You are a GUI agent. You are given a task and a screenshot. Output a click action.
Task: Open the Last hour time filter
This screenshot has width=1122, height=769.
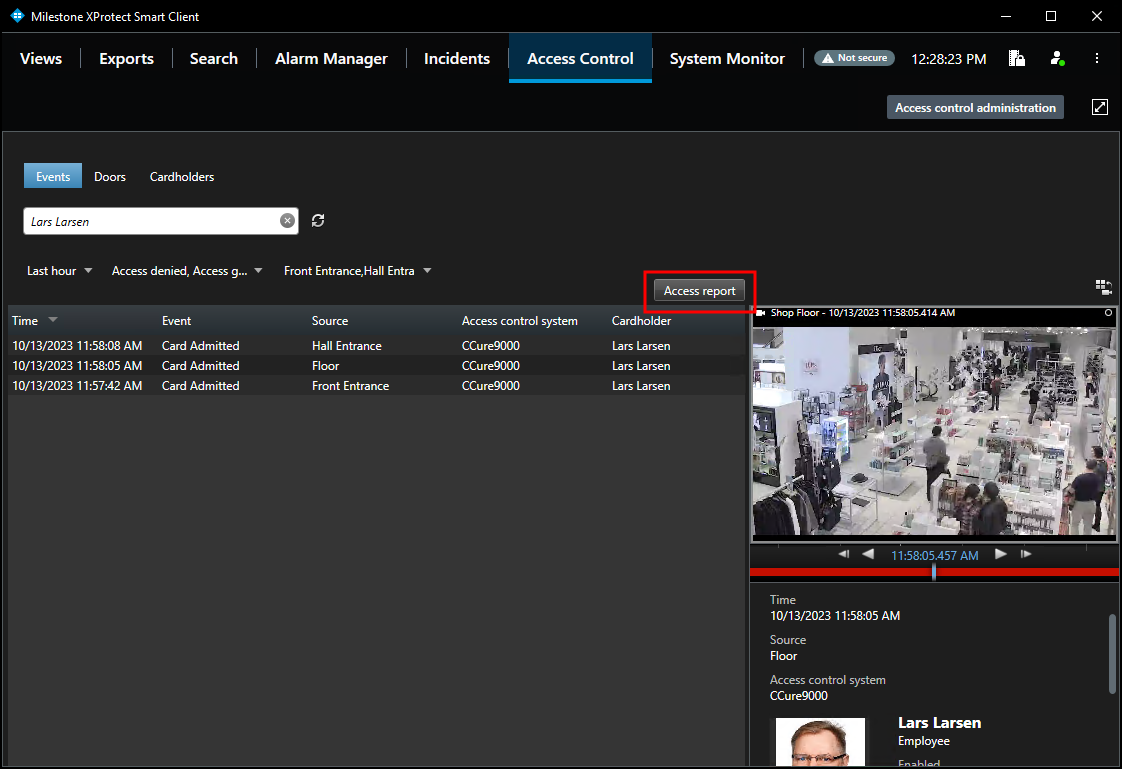pyautogui.click(x=58, y=270)
